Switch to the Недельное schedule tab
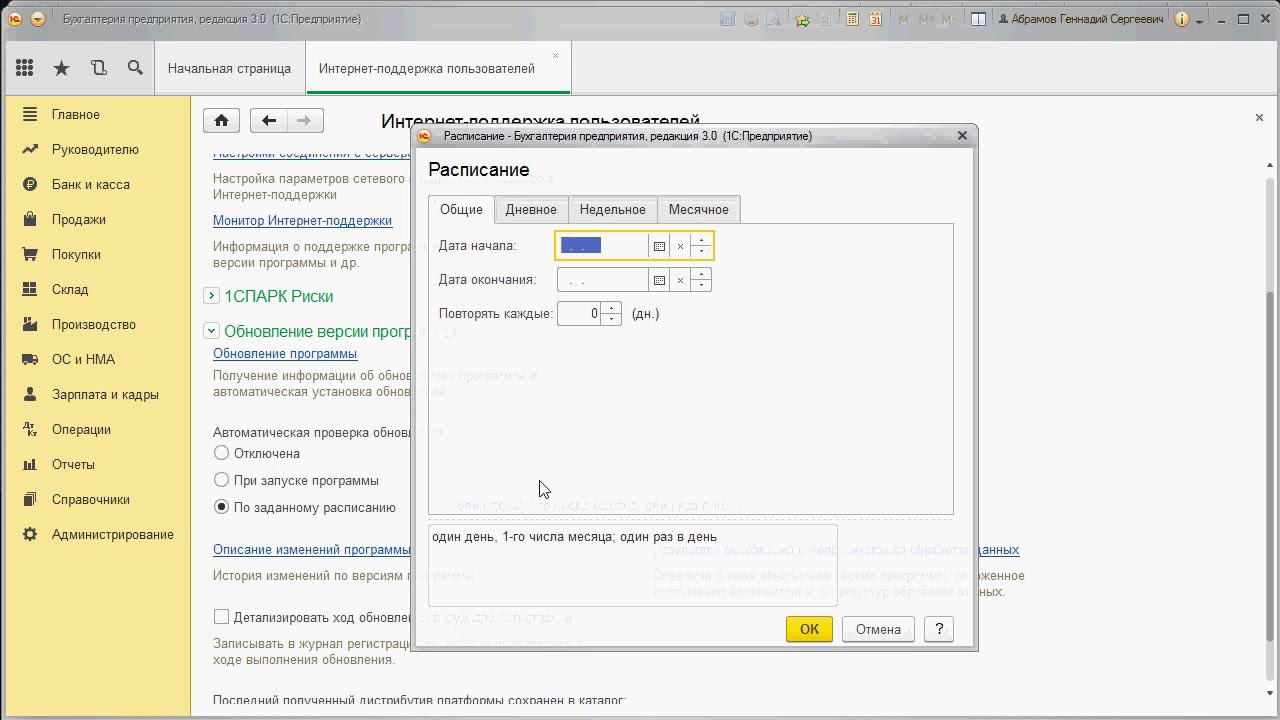The height and width of the screenshot is (720, 1280). [613, 209]
